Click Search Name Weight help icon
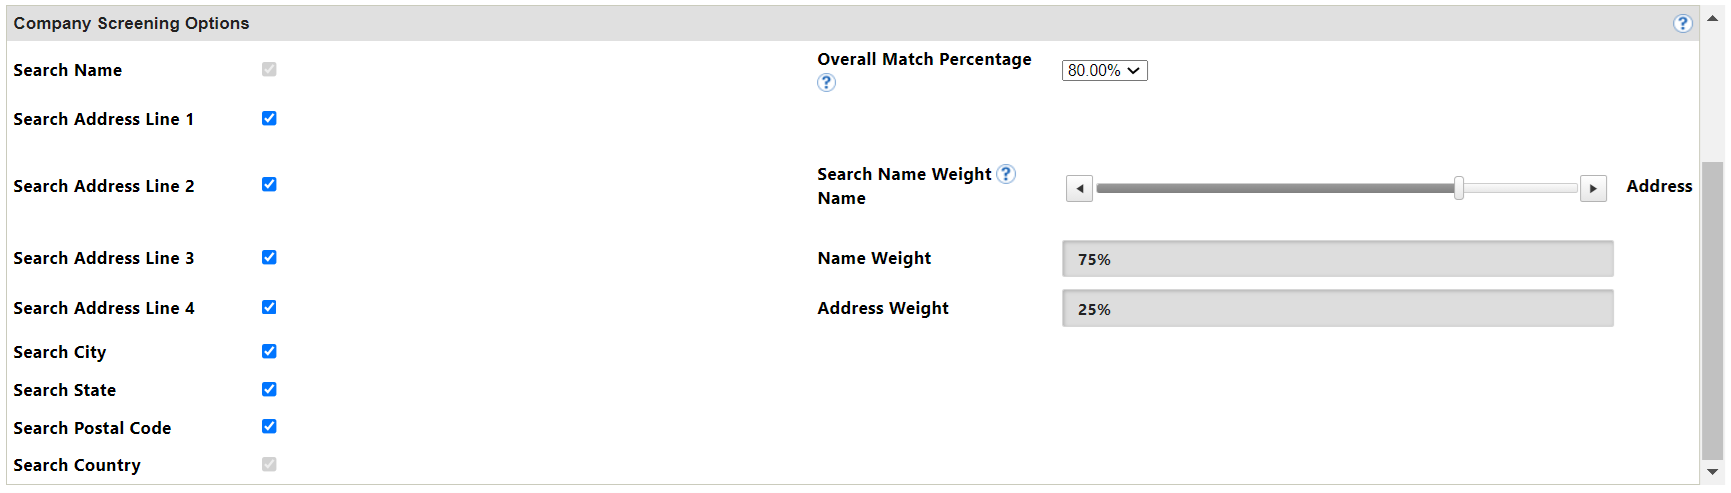This screenshot has height=493, width=1731. [x=1006, y=174]
